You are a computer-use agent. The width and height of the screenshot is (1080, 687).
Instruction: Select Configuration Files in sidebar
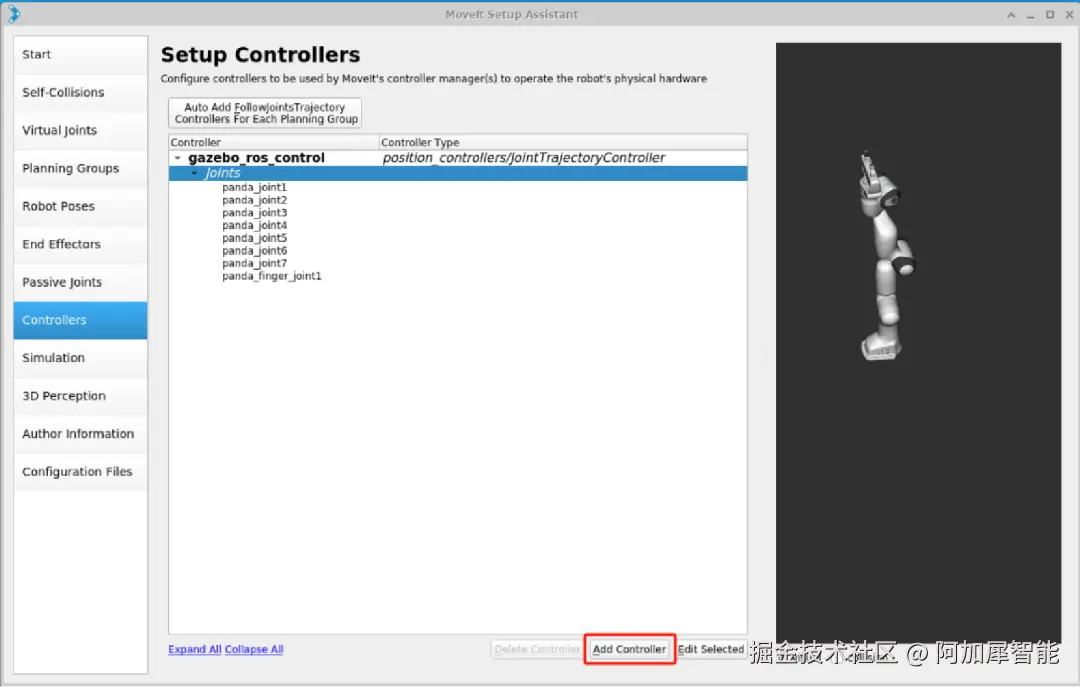click(80, 471)
